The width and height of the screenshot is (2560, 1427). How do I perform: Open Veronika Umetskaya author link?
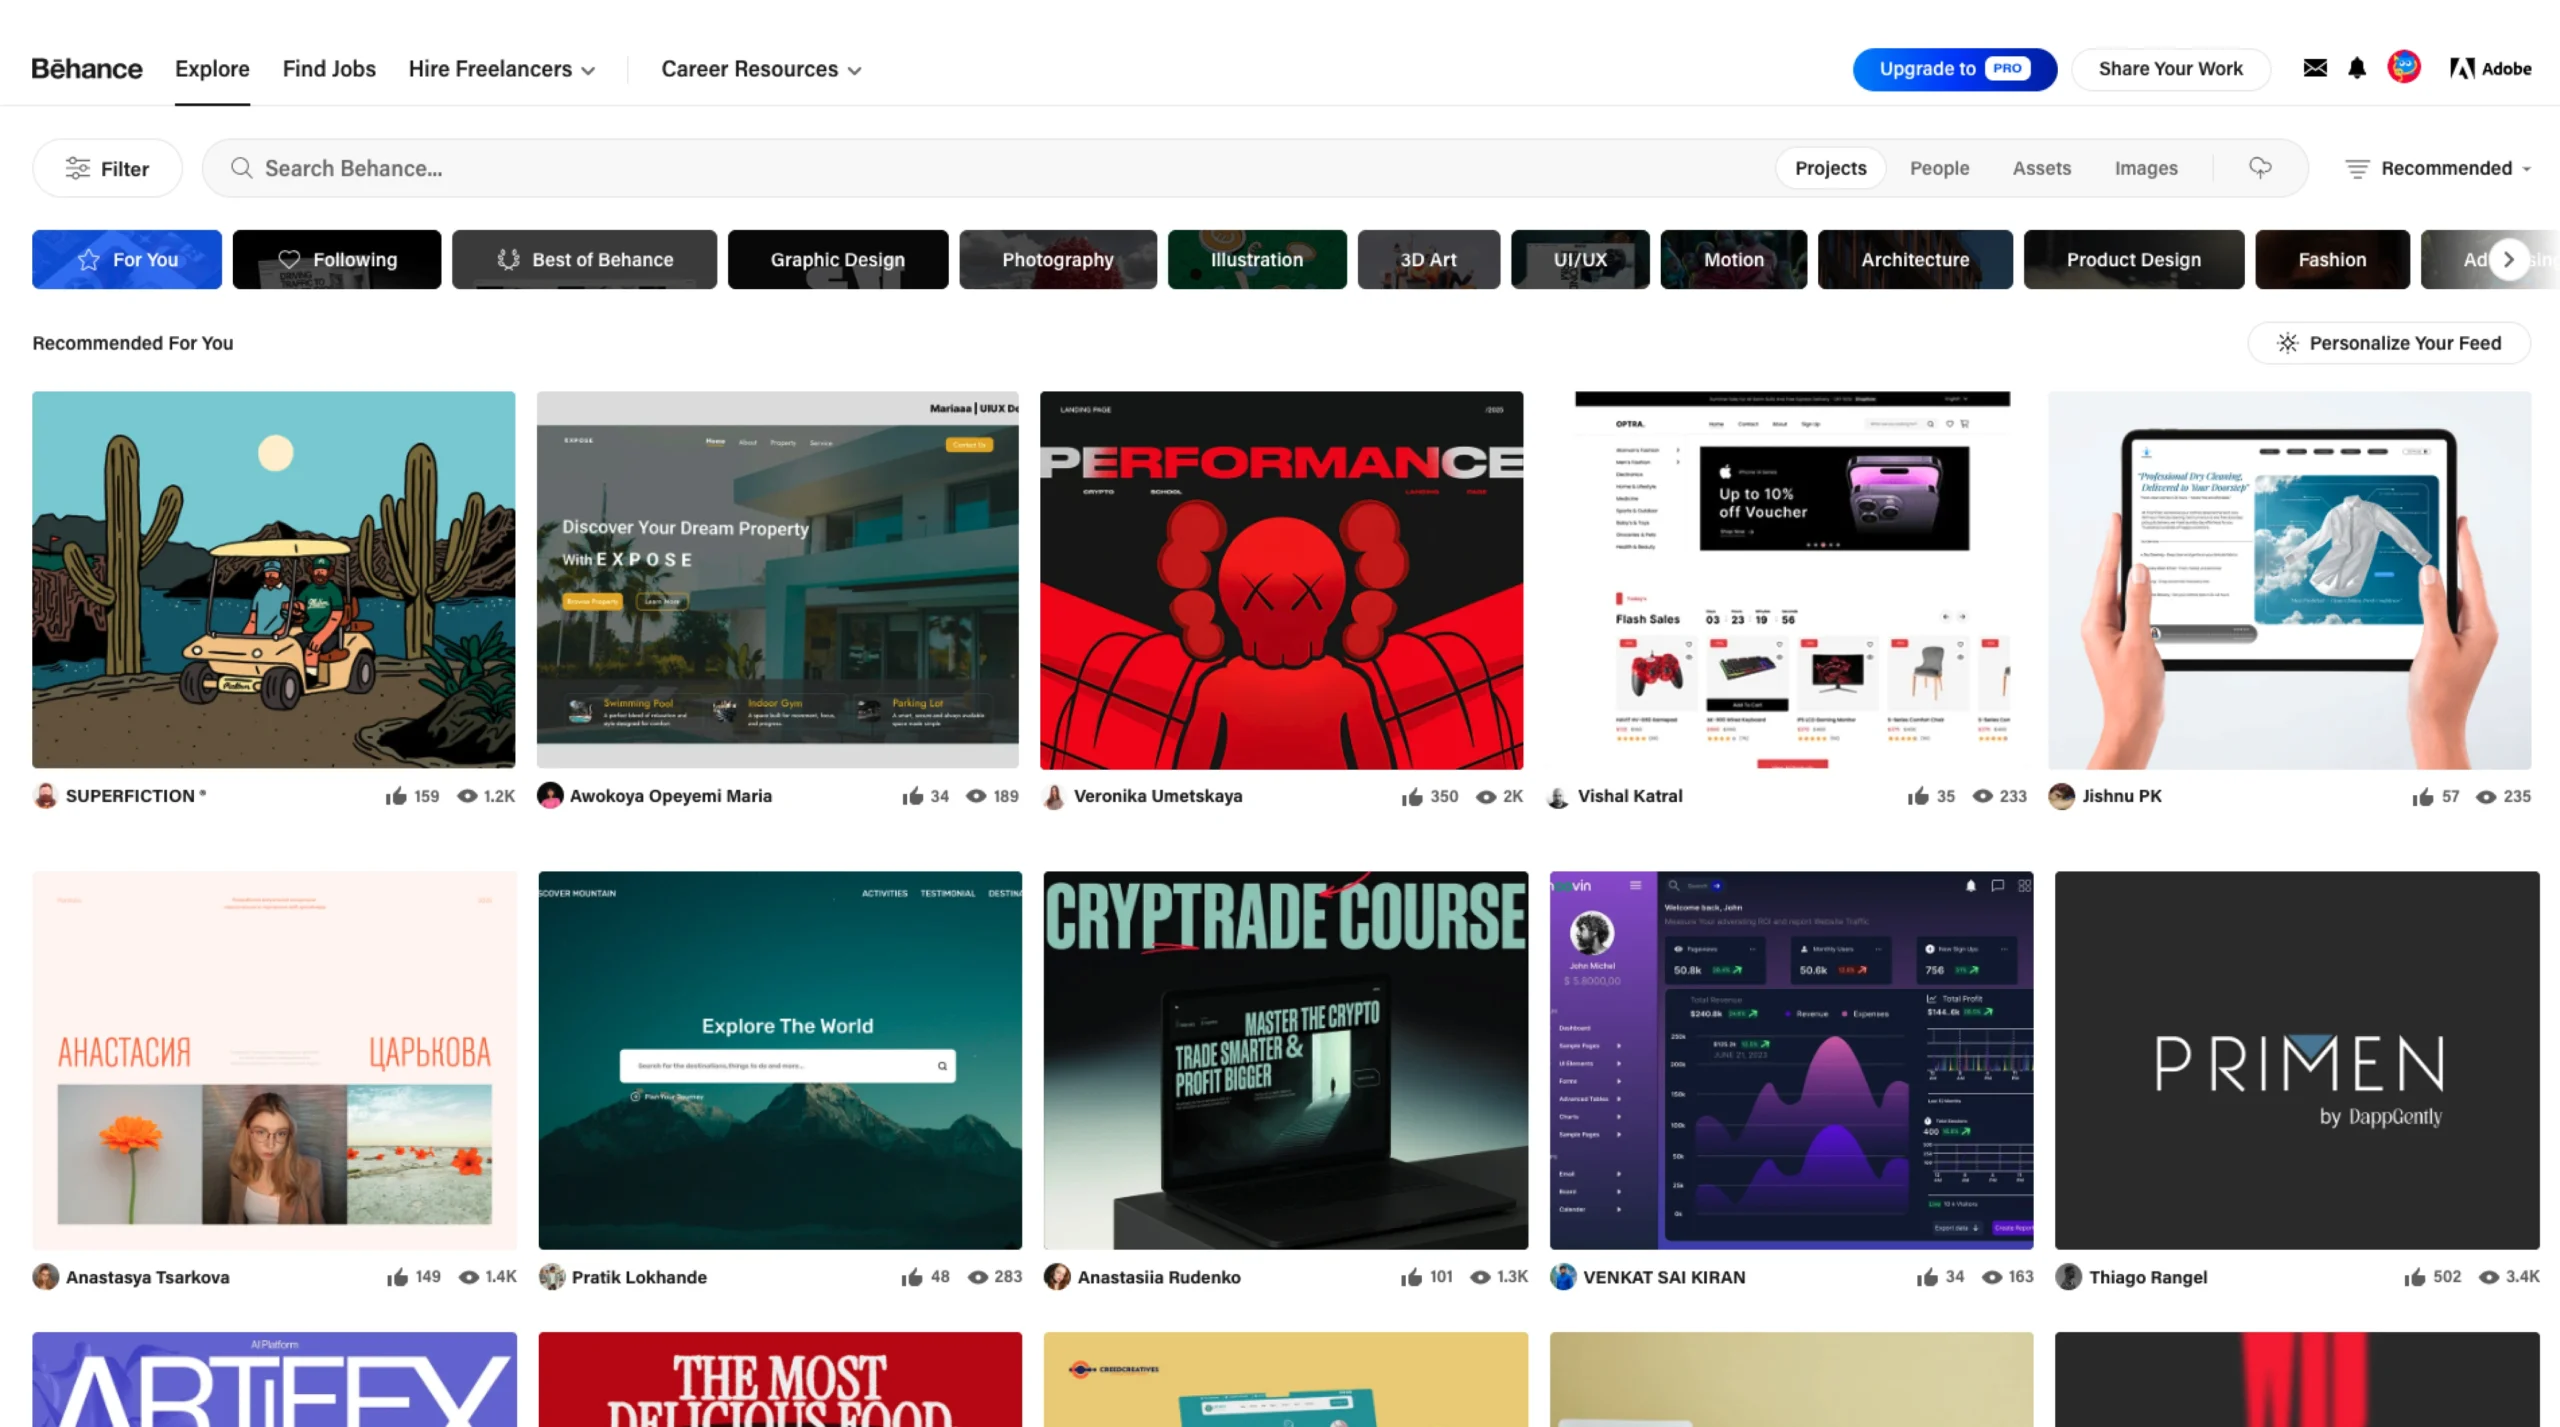[x=1158, y=796]
